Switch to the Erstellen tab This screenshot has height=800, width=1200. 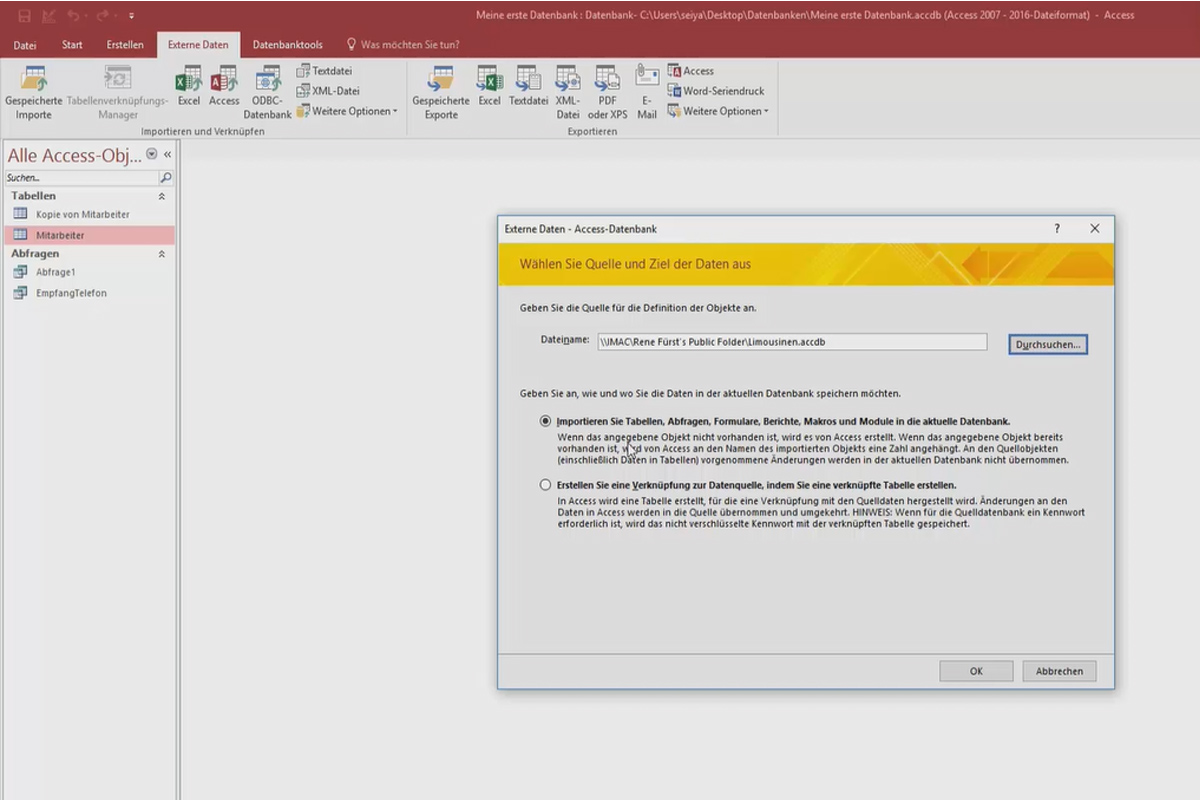pyautogui.click(x=125, y=45)
